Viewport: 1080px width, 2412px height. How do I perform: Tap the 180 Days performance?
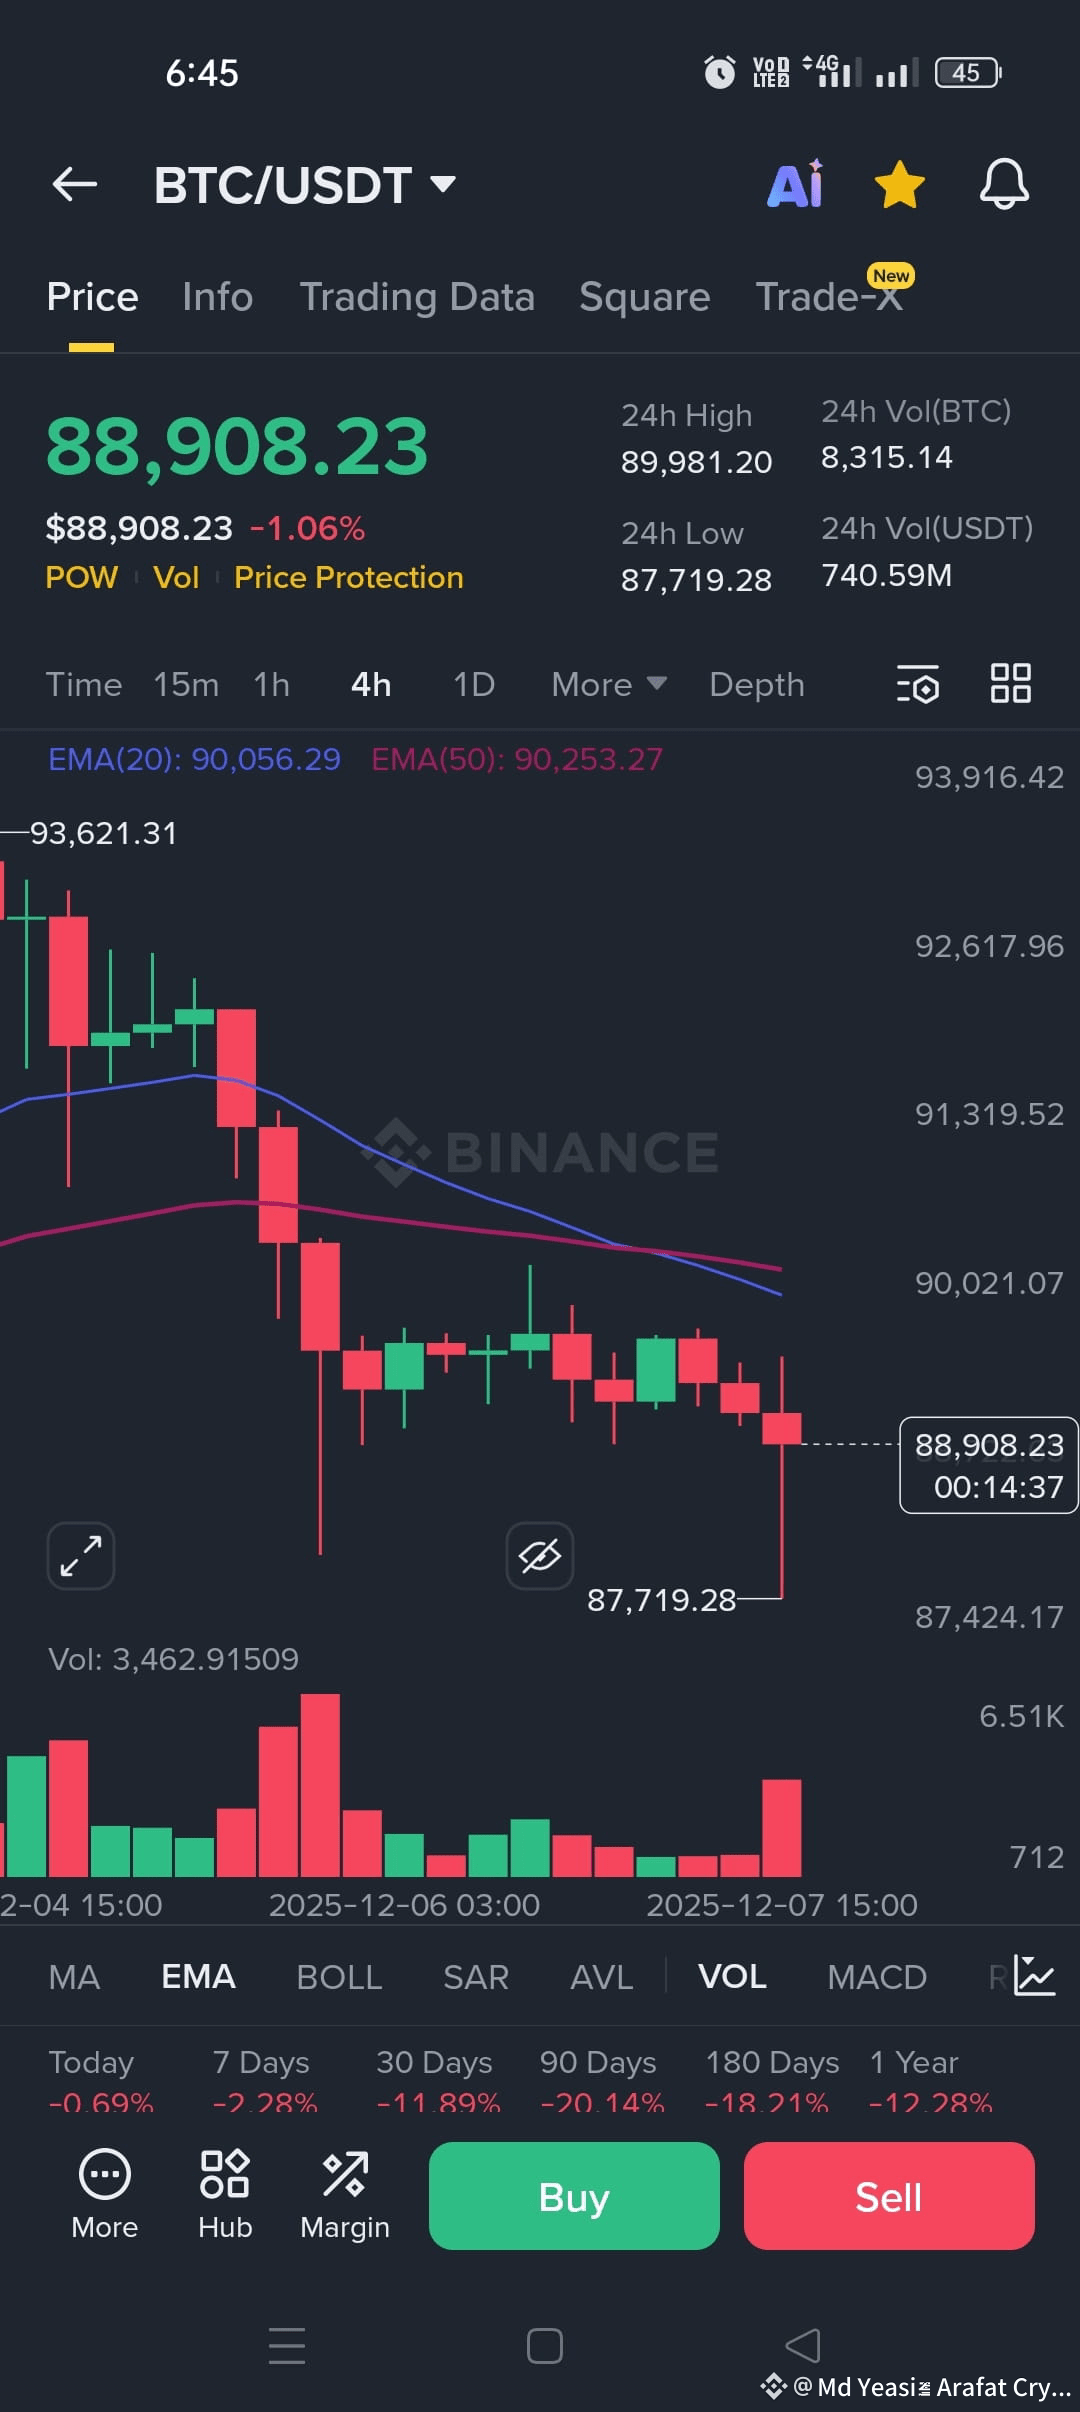(x=771, y=2080)
